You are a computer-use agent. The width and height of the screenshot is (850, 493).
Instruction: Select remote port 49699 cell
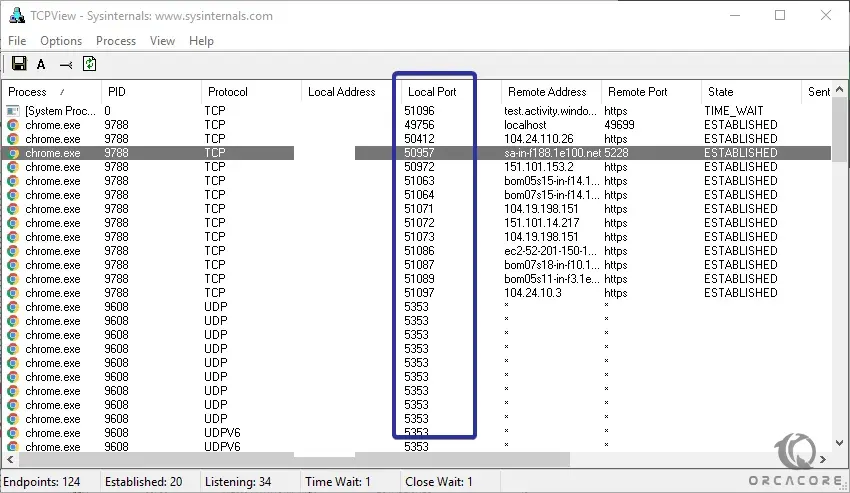point(619,125)
